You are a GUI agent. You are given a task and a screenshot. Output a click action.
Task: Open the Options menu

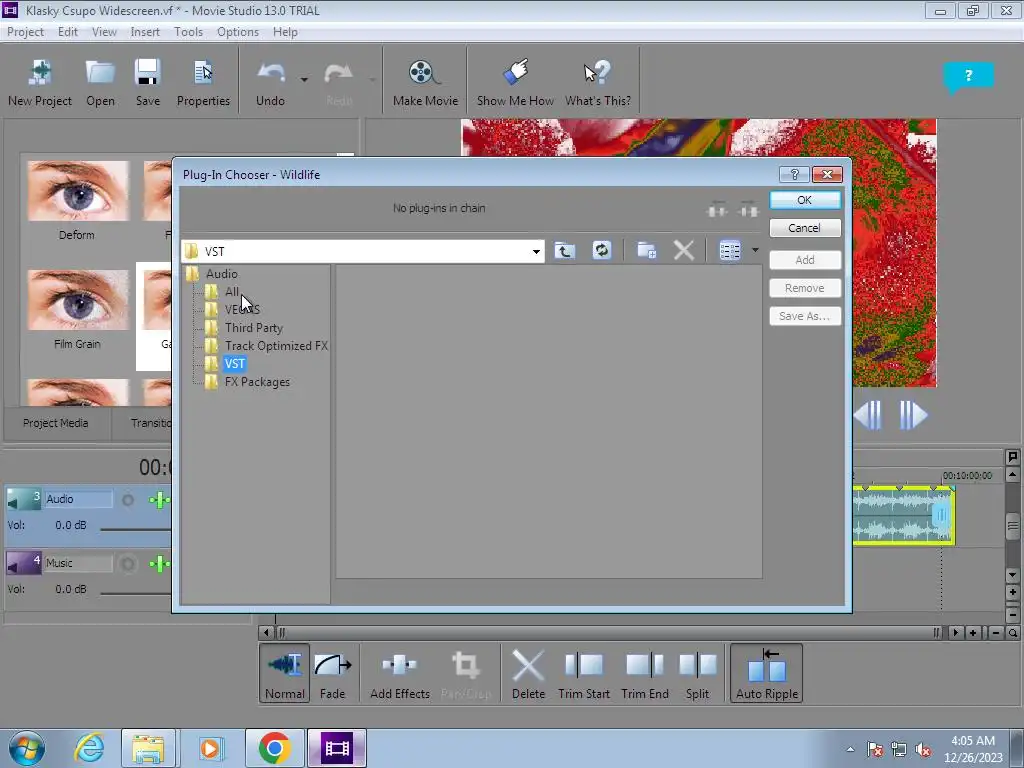[x=238, y=32]
